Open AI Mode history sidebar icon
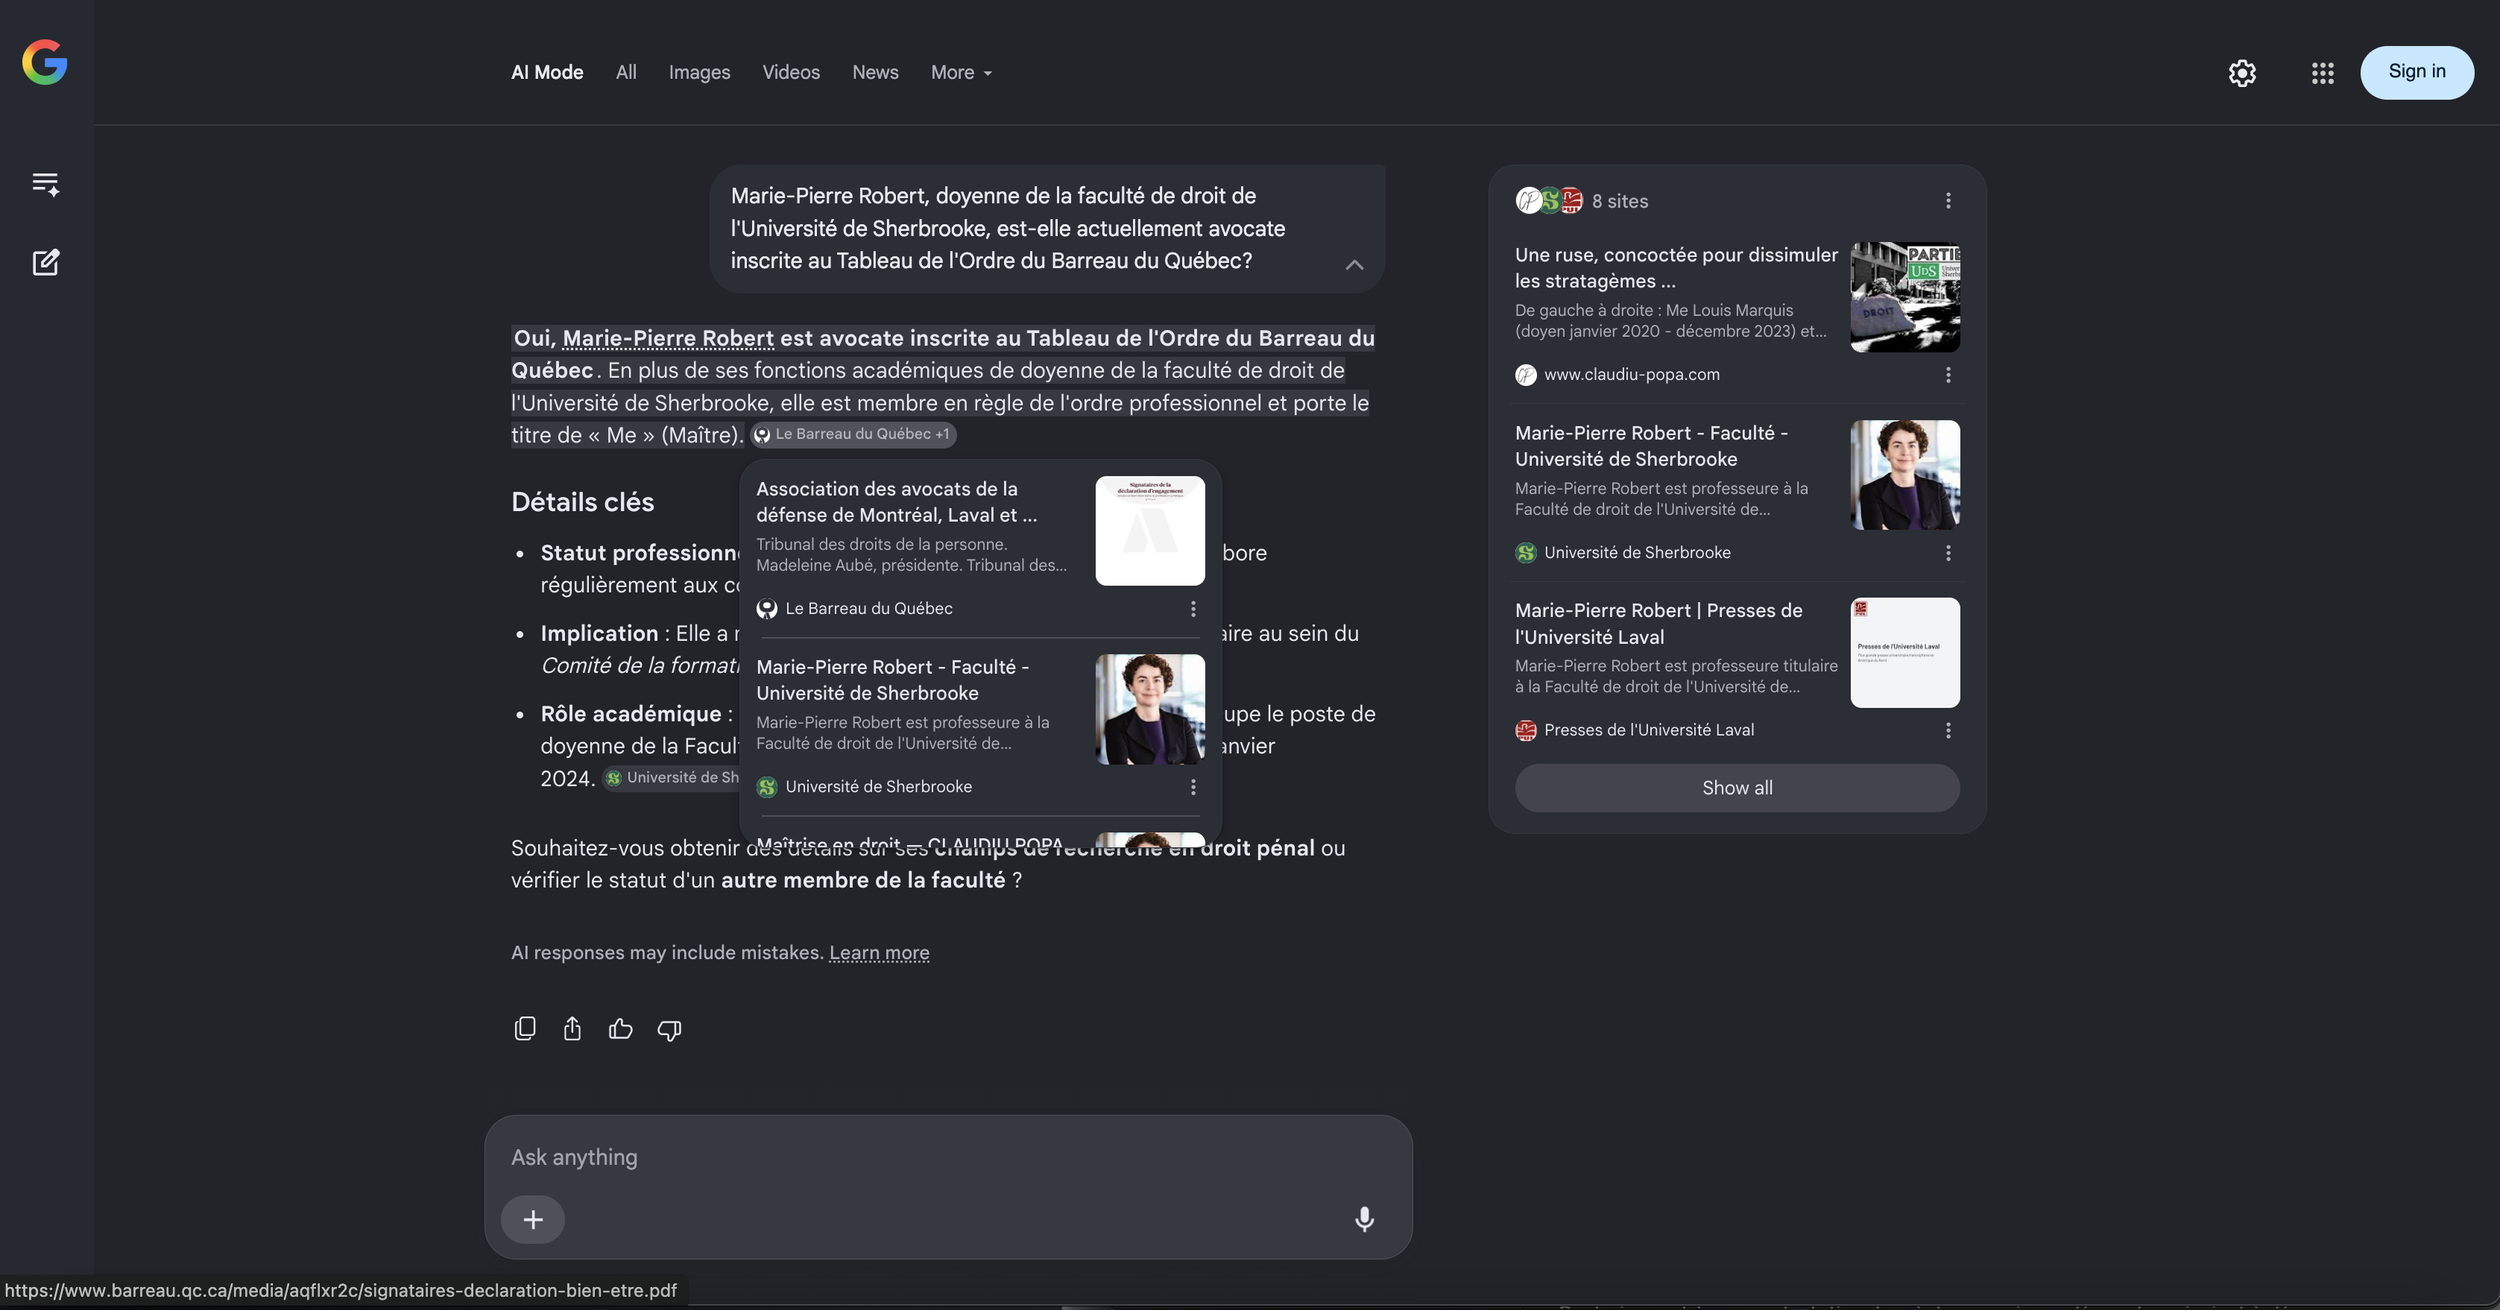This screenshot has height=1310, width=2500. coord(46,184)
